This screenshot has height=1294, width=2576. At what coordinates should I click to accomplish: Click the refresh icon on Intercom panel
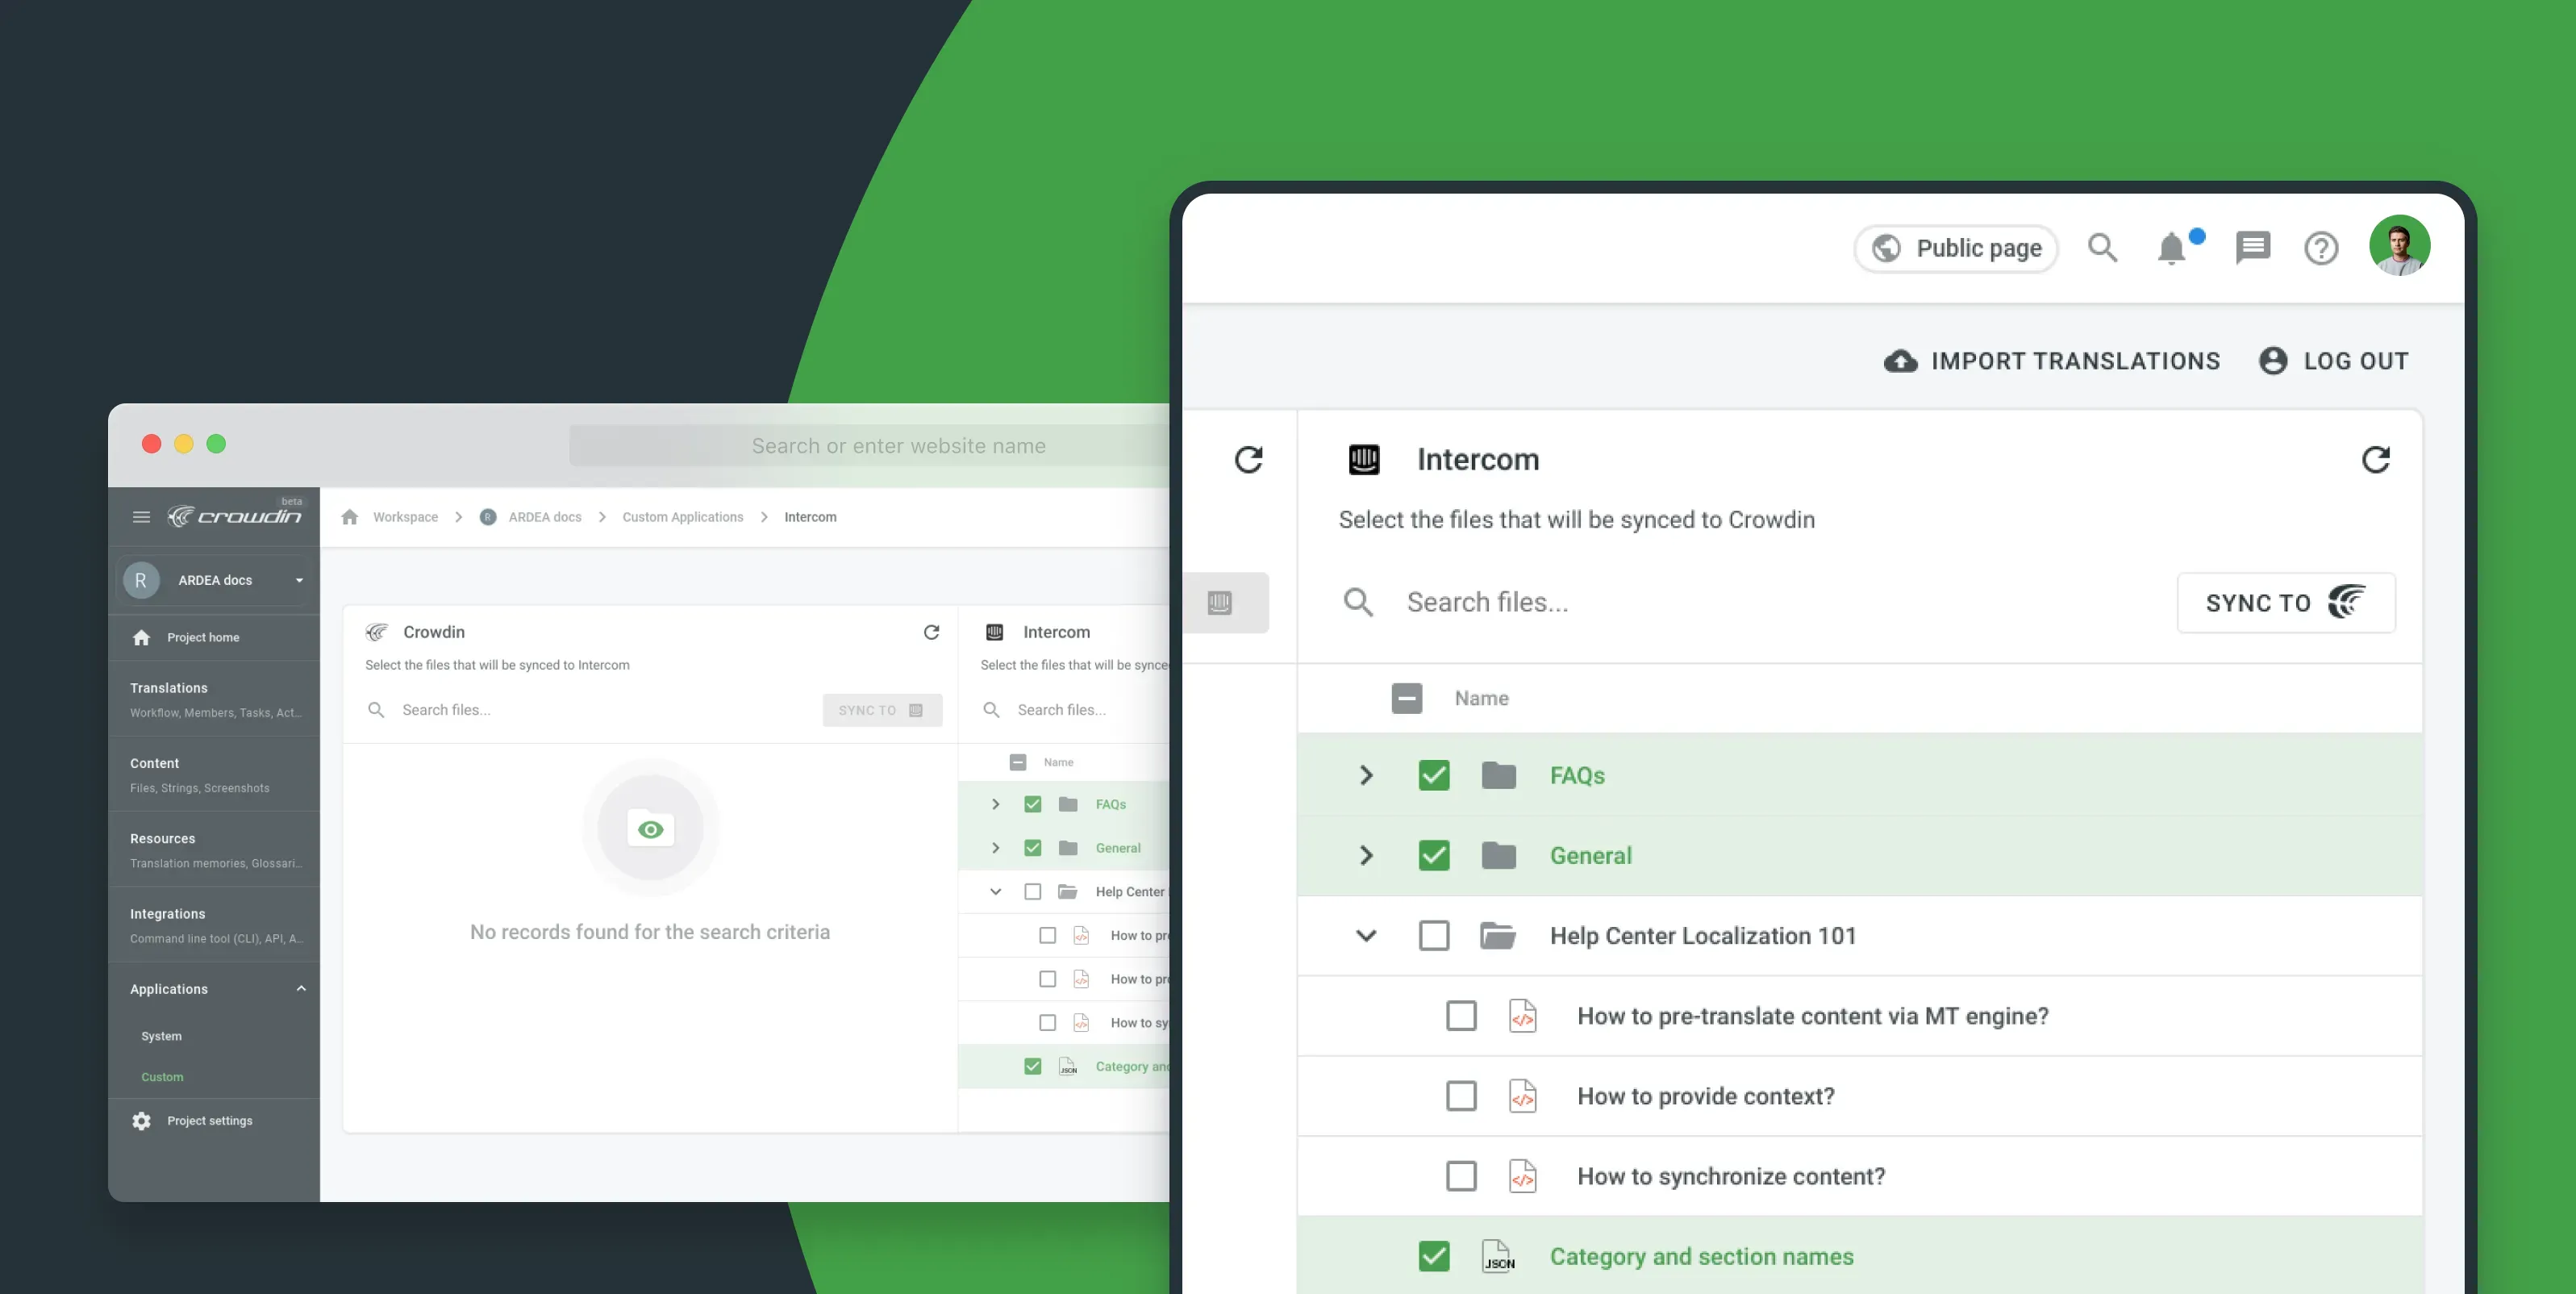pos(2375,461)
